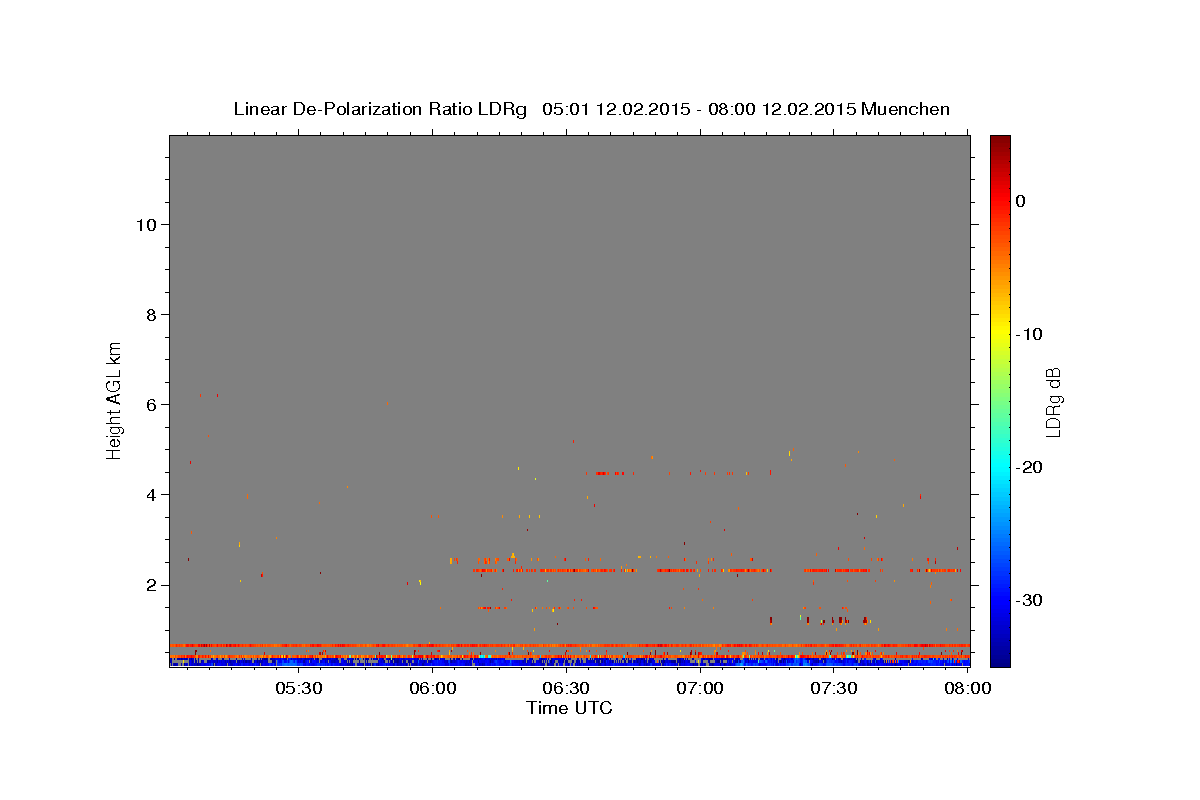Click the colorbar value label -20

click(1030, 467)
